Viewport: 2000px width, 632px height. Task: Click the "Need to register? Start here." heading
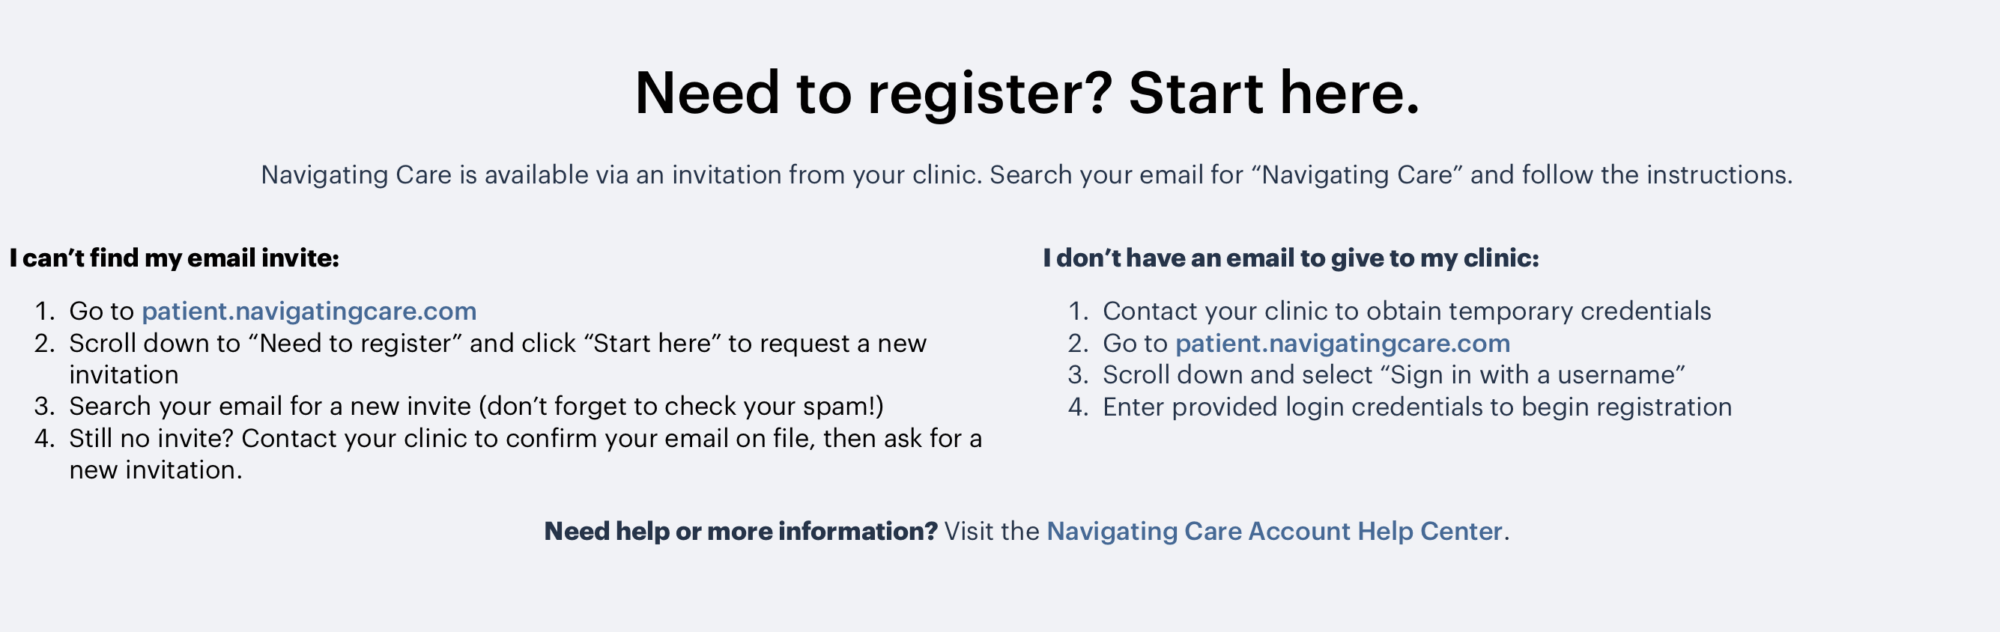pos(1027,93)
